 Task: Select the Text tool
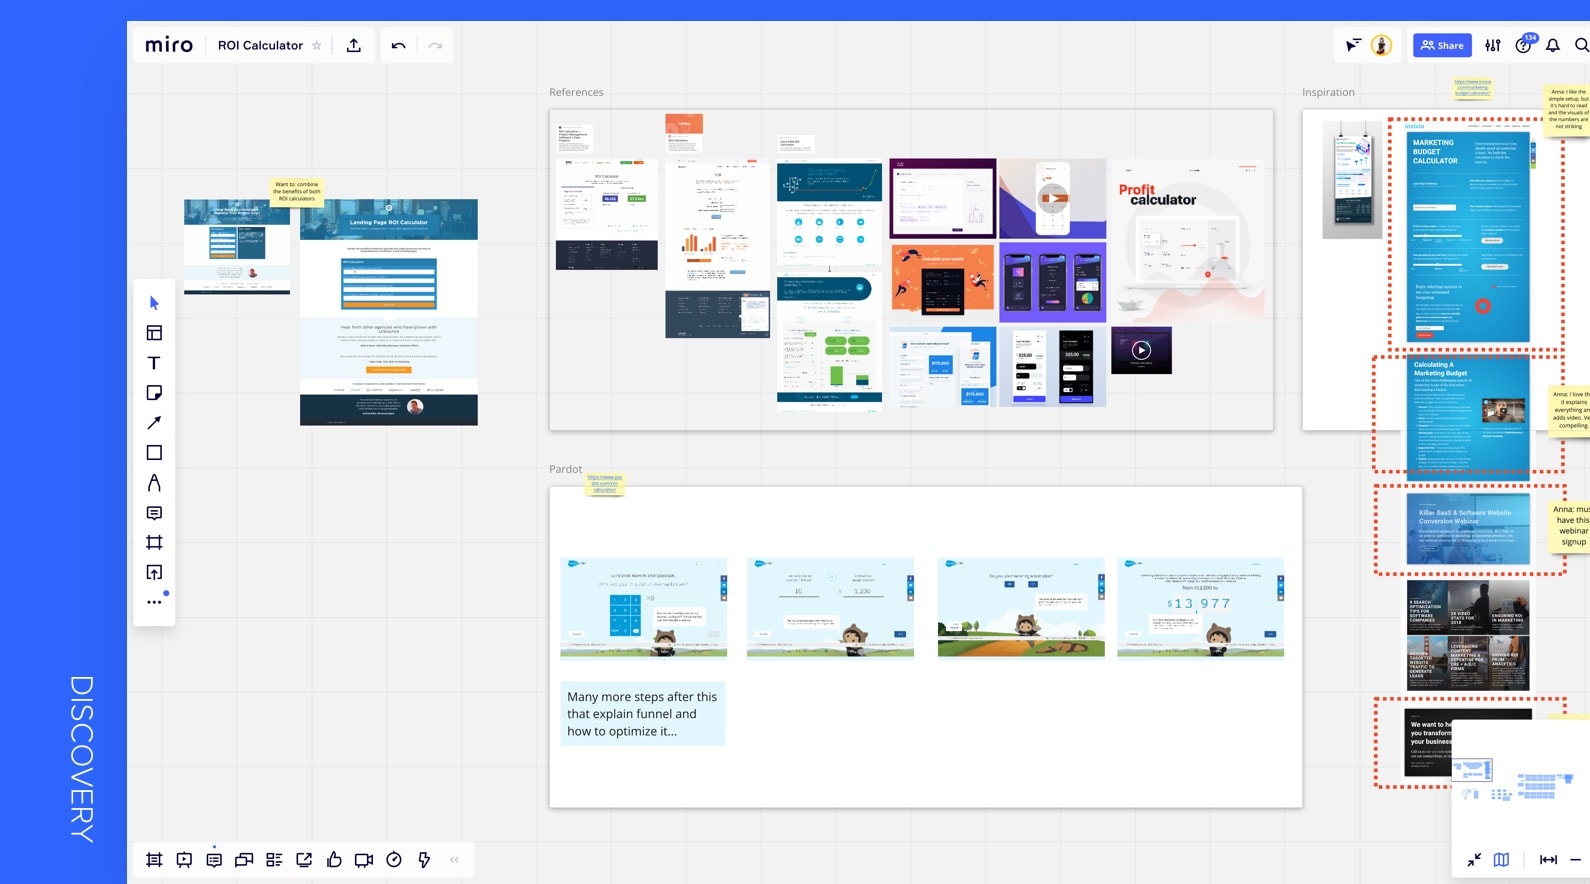[x=154, y=363]
